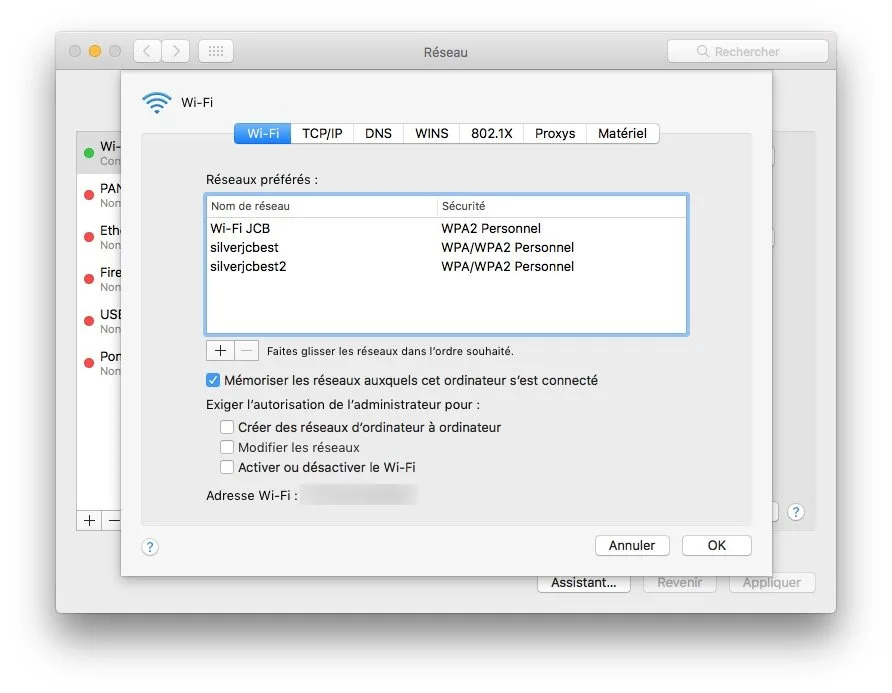The height and width of the screenshot is (693, 892).
Task: Open help from sheet question mark button
Action: [150, 547]
